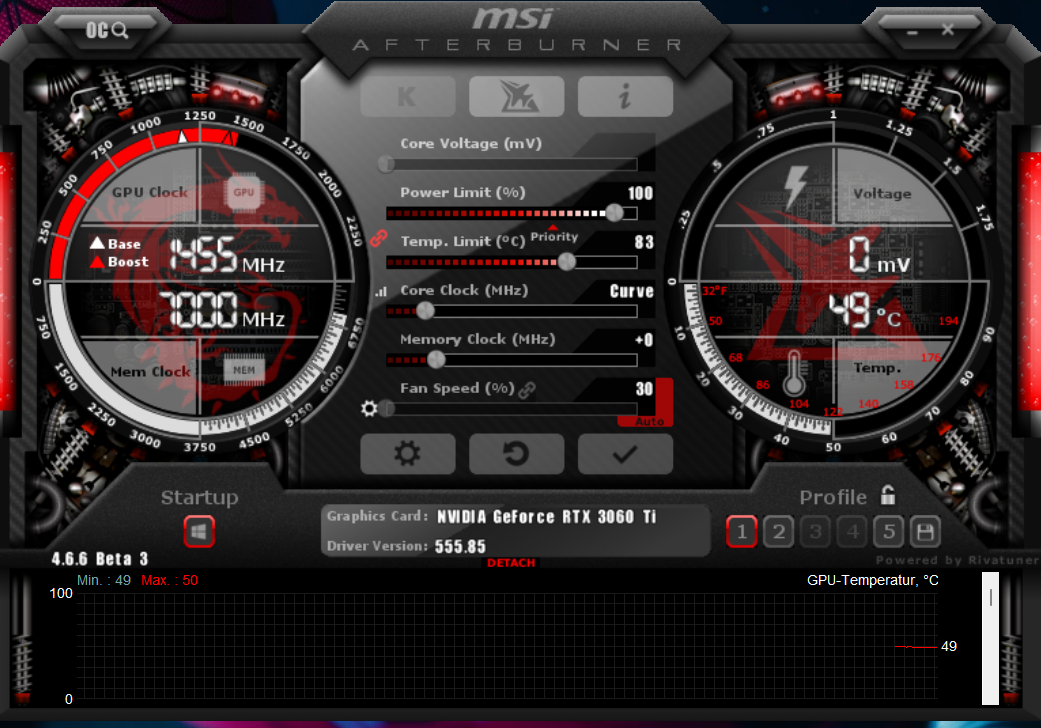Click the GPU-Temperatur graph title
This screenshot has height=728, width=1041.
872,580
